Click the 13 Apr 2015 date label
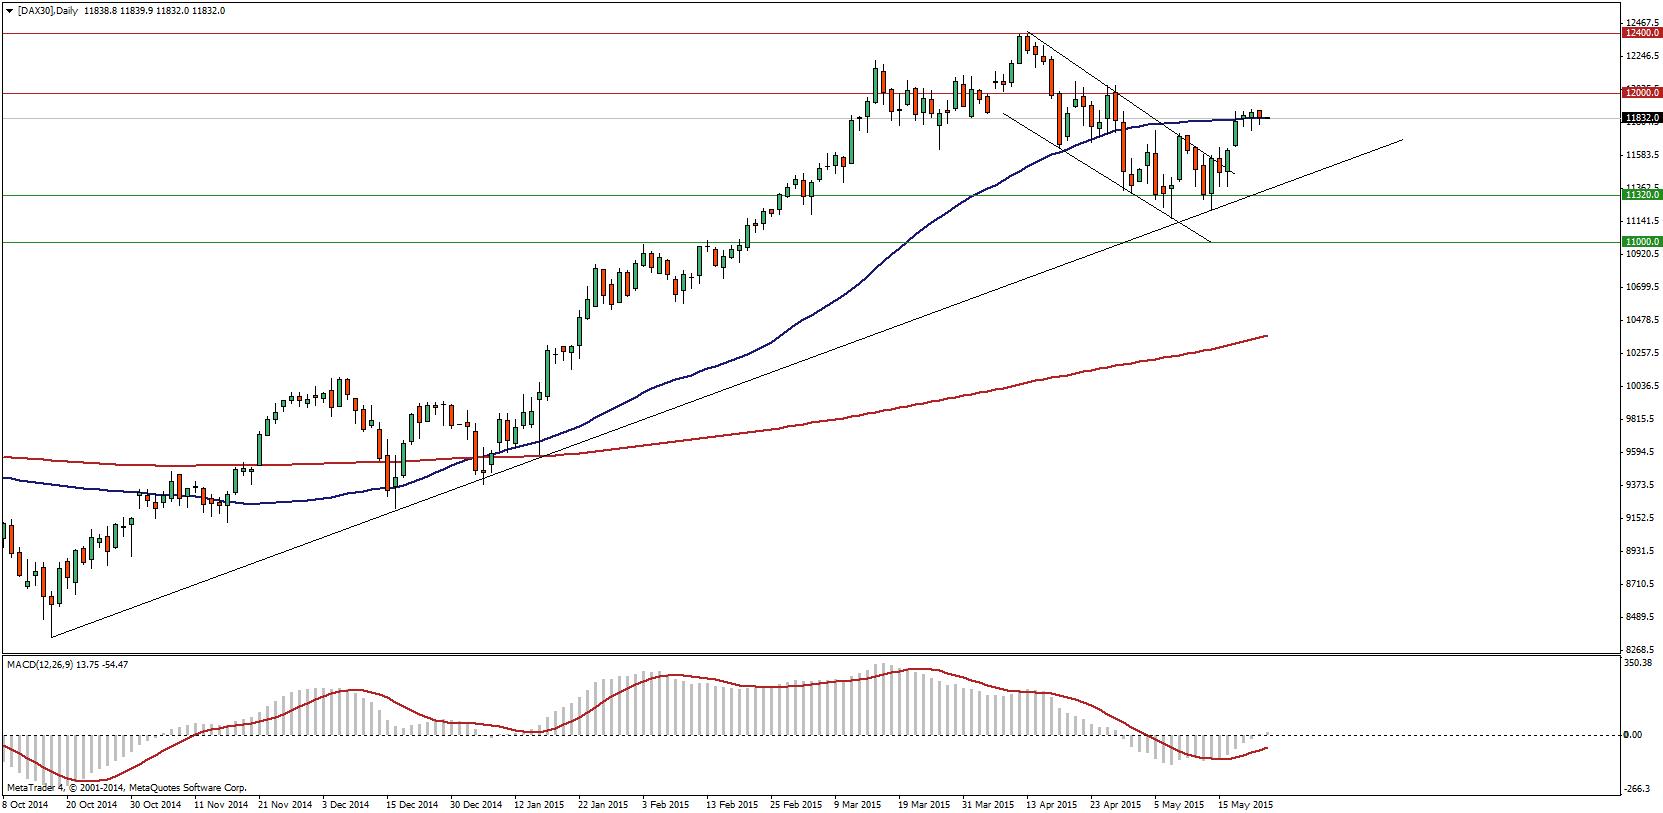This screenshot has width=1663, height=813. coord(1052,804)
